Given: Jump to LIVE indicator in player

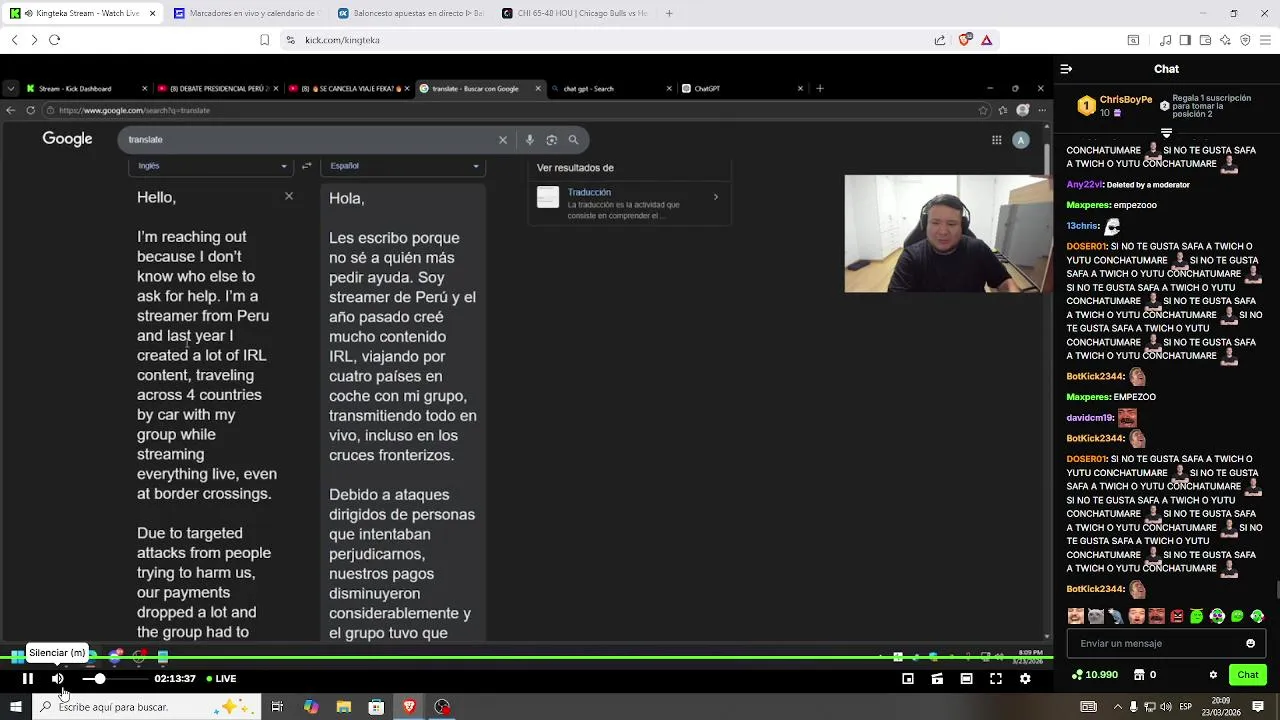Looking at the screenshot, I should (x=221, y=679).
